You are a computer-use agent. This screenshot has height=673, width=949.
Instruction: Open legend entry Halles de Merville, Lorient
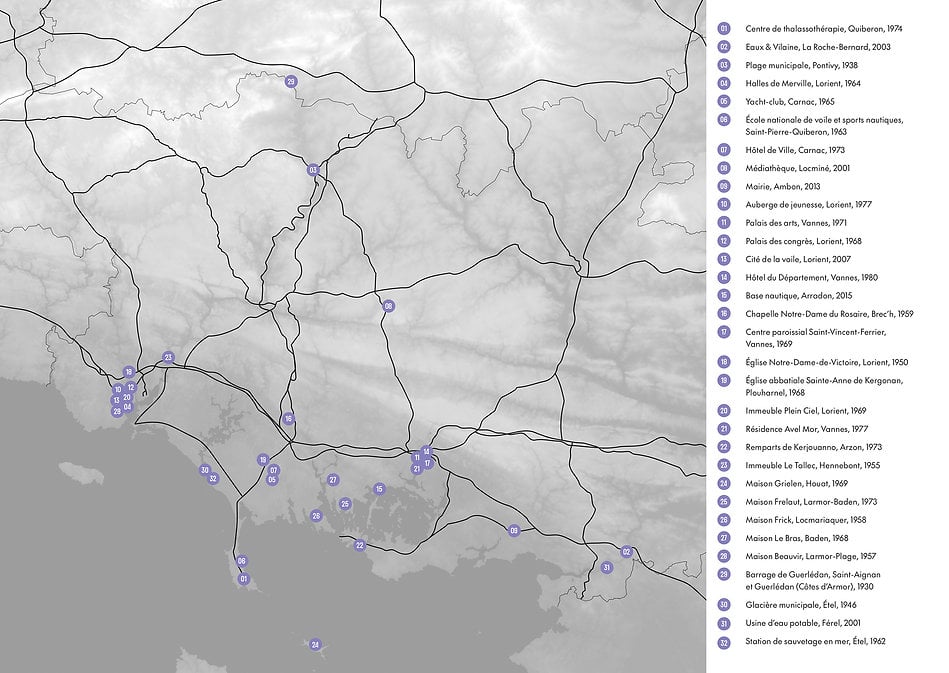pos(803,83)
